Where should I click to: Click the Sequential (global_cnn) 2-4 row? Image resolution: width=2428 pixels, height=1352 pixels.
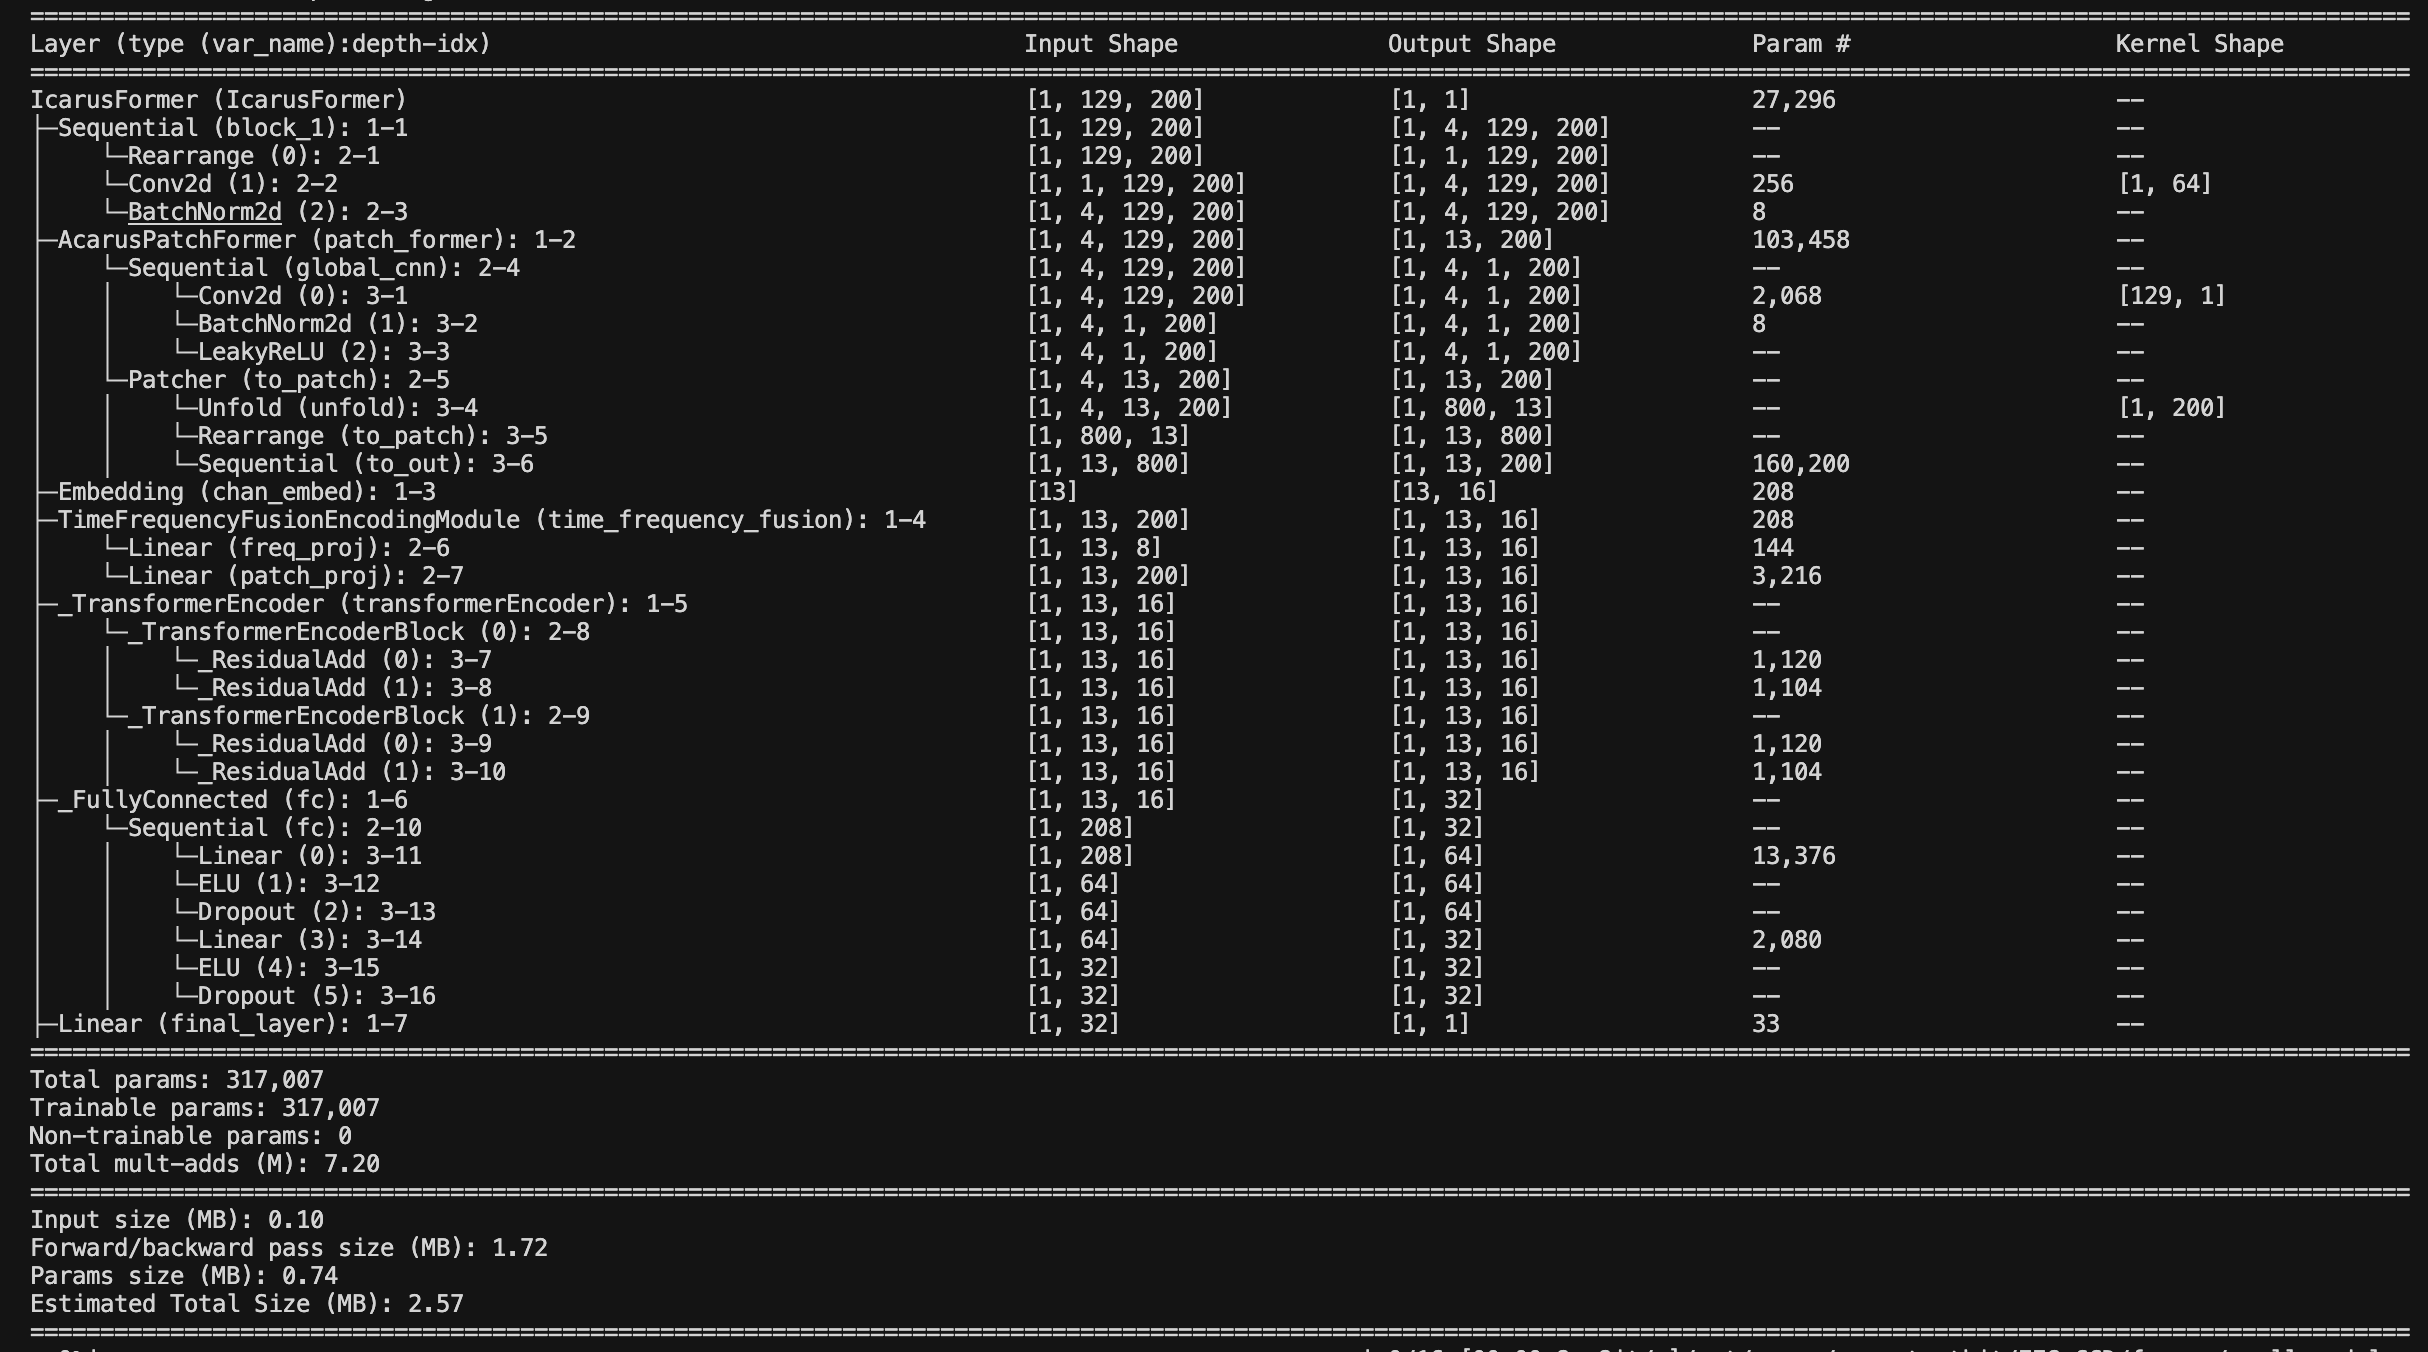click(x=323, y=268)
